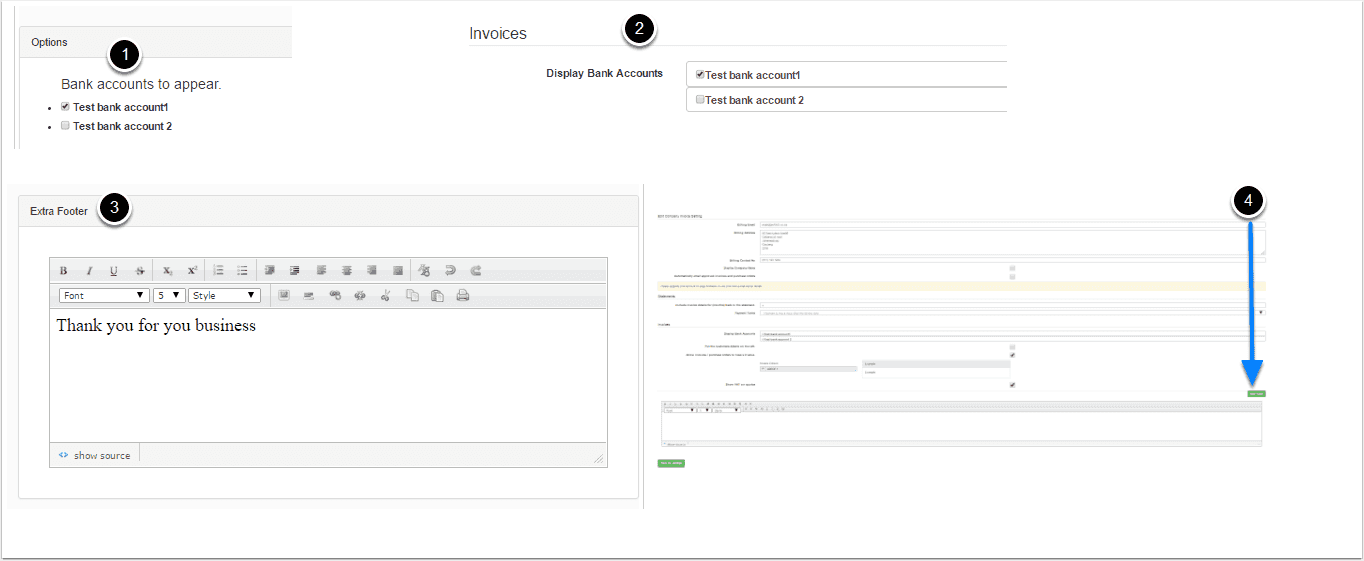Click the 'Invoices' section heading
Image resolution: width=1364 pixels, height=561 pixels.
(498, 33)
